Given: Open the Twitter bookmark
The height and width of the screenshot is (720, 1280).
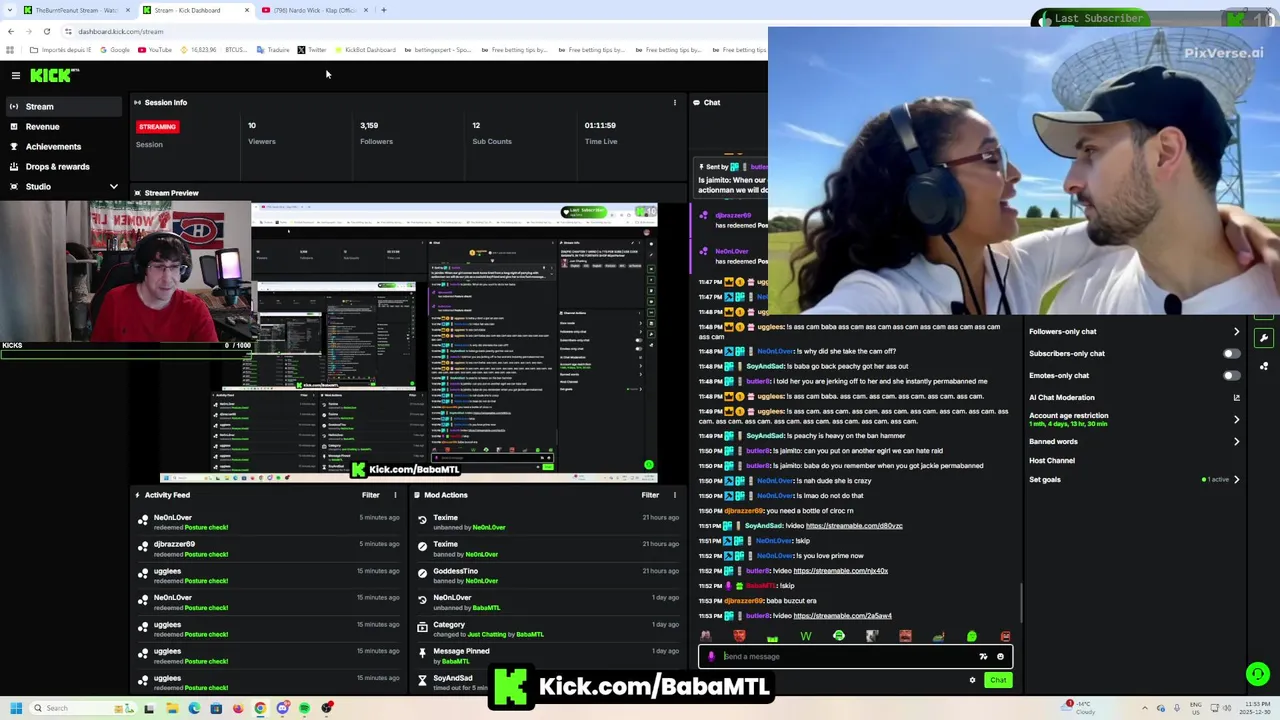Looking at the screenshot, I should (312, 50).
